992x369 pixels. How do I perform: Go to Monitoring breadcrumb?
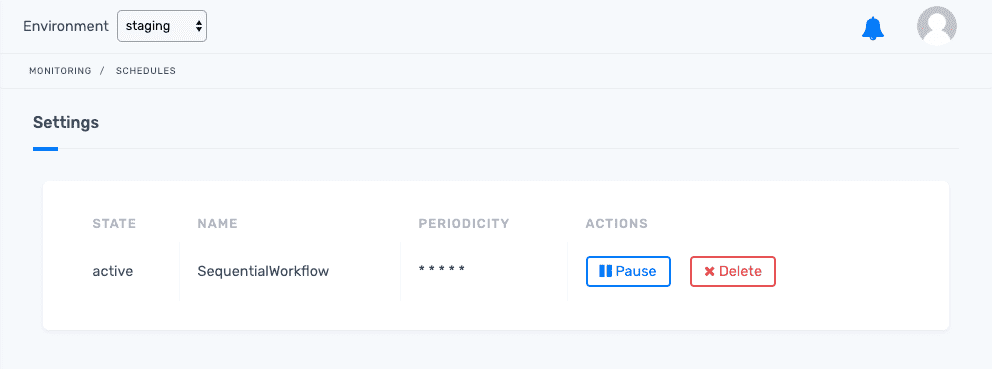60,71
